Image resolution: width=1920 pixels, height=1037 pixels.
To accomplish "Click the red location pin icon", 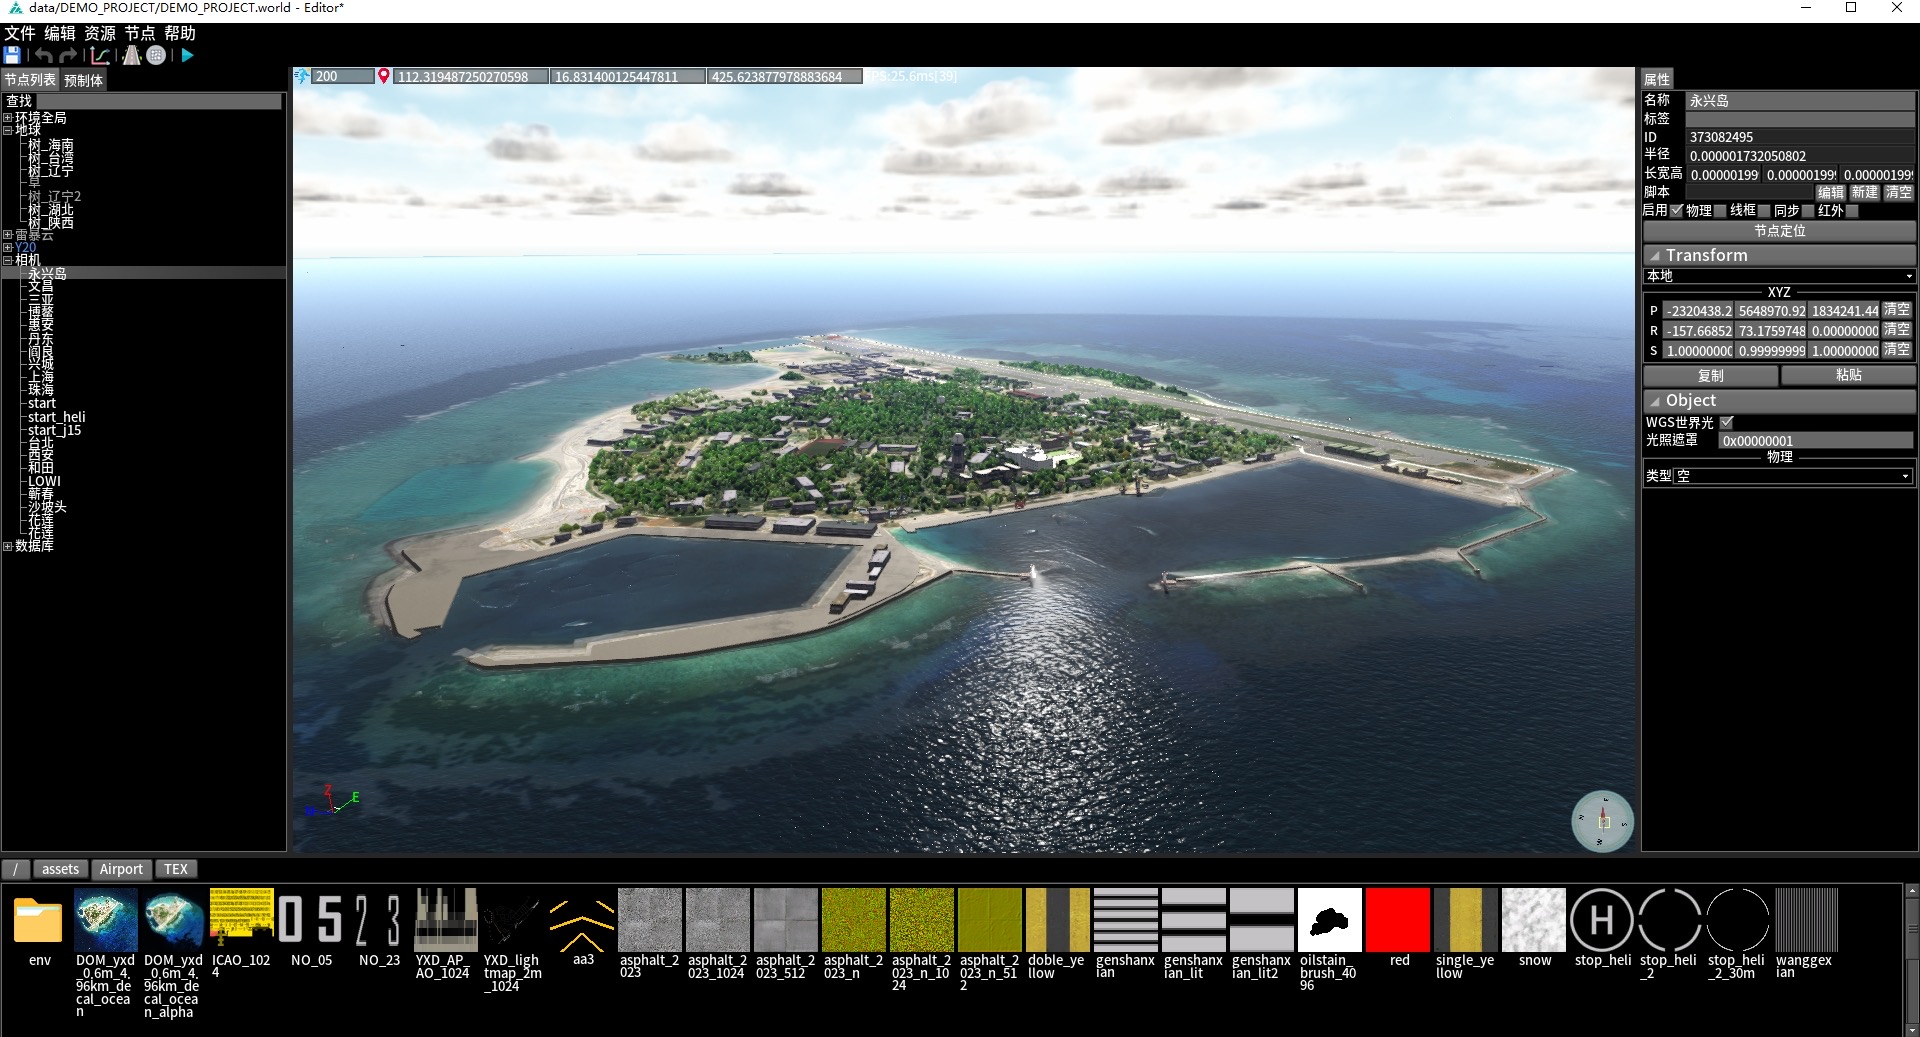I will 383,76.
